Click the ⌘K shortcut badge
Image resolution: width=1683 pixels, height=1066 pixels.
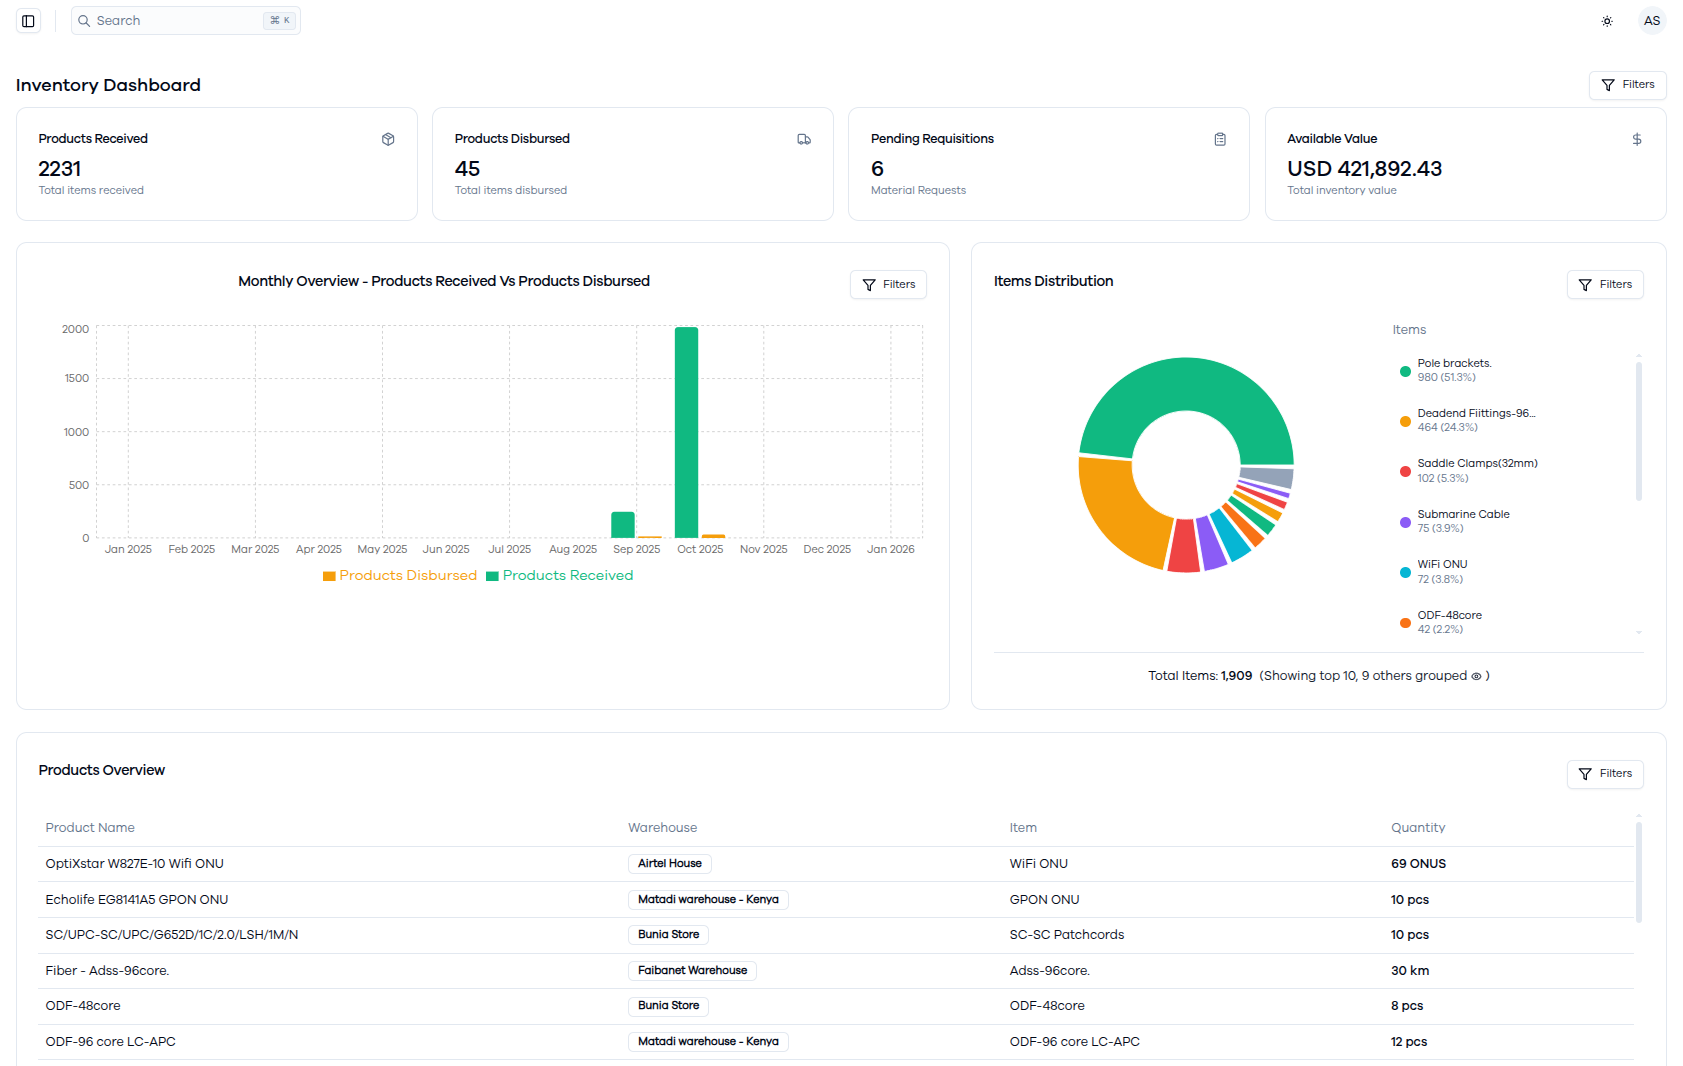coord(280,21)
